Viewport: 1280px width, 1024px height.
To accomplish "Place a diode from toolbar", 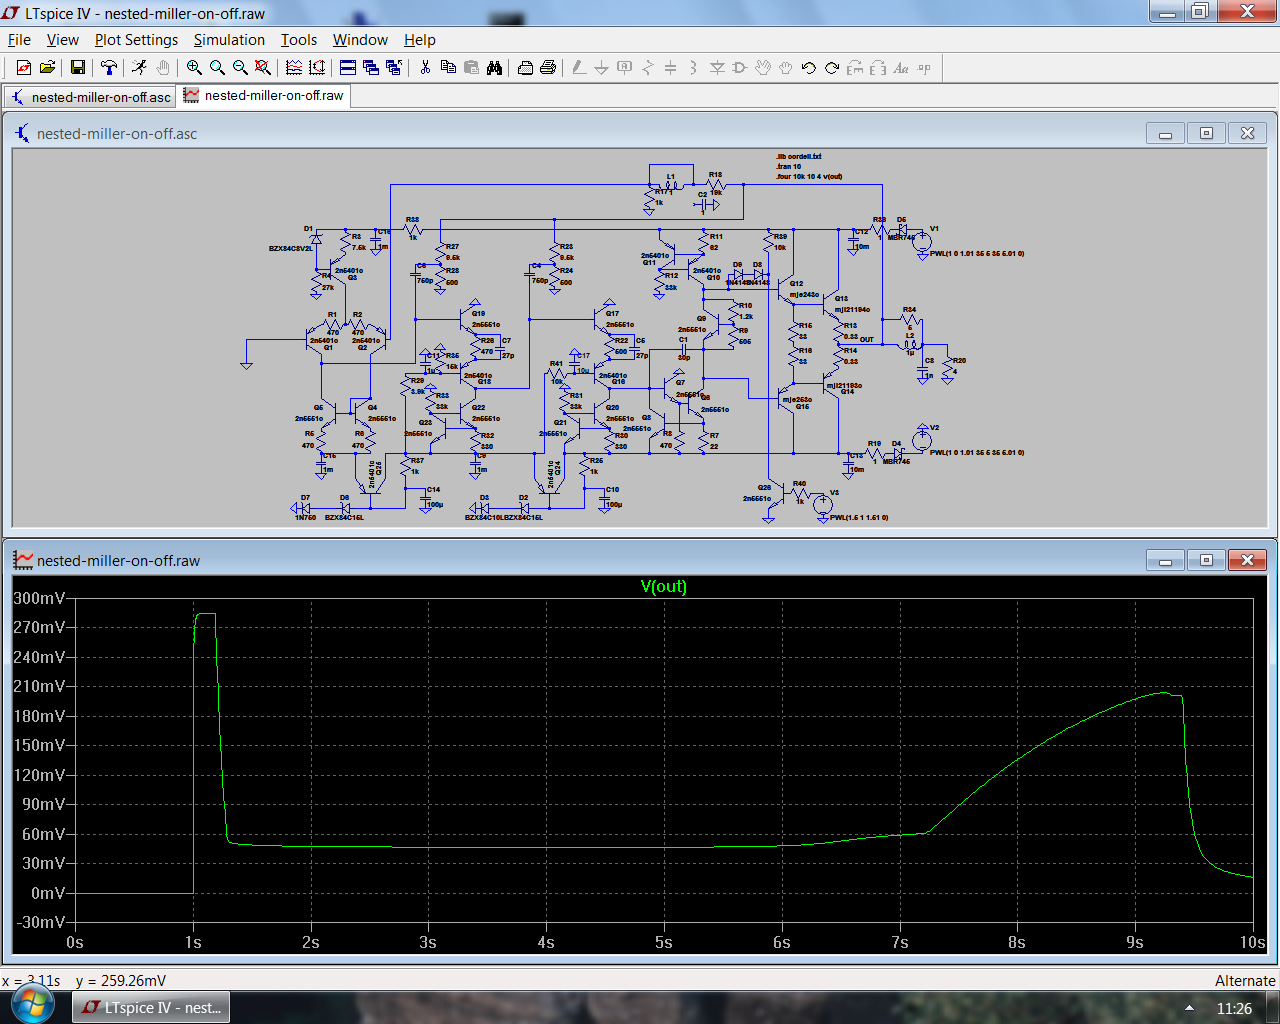I will [x=717, y=68].
